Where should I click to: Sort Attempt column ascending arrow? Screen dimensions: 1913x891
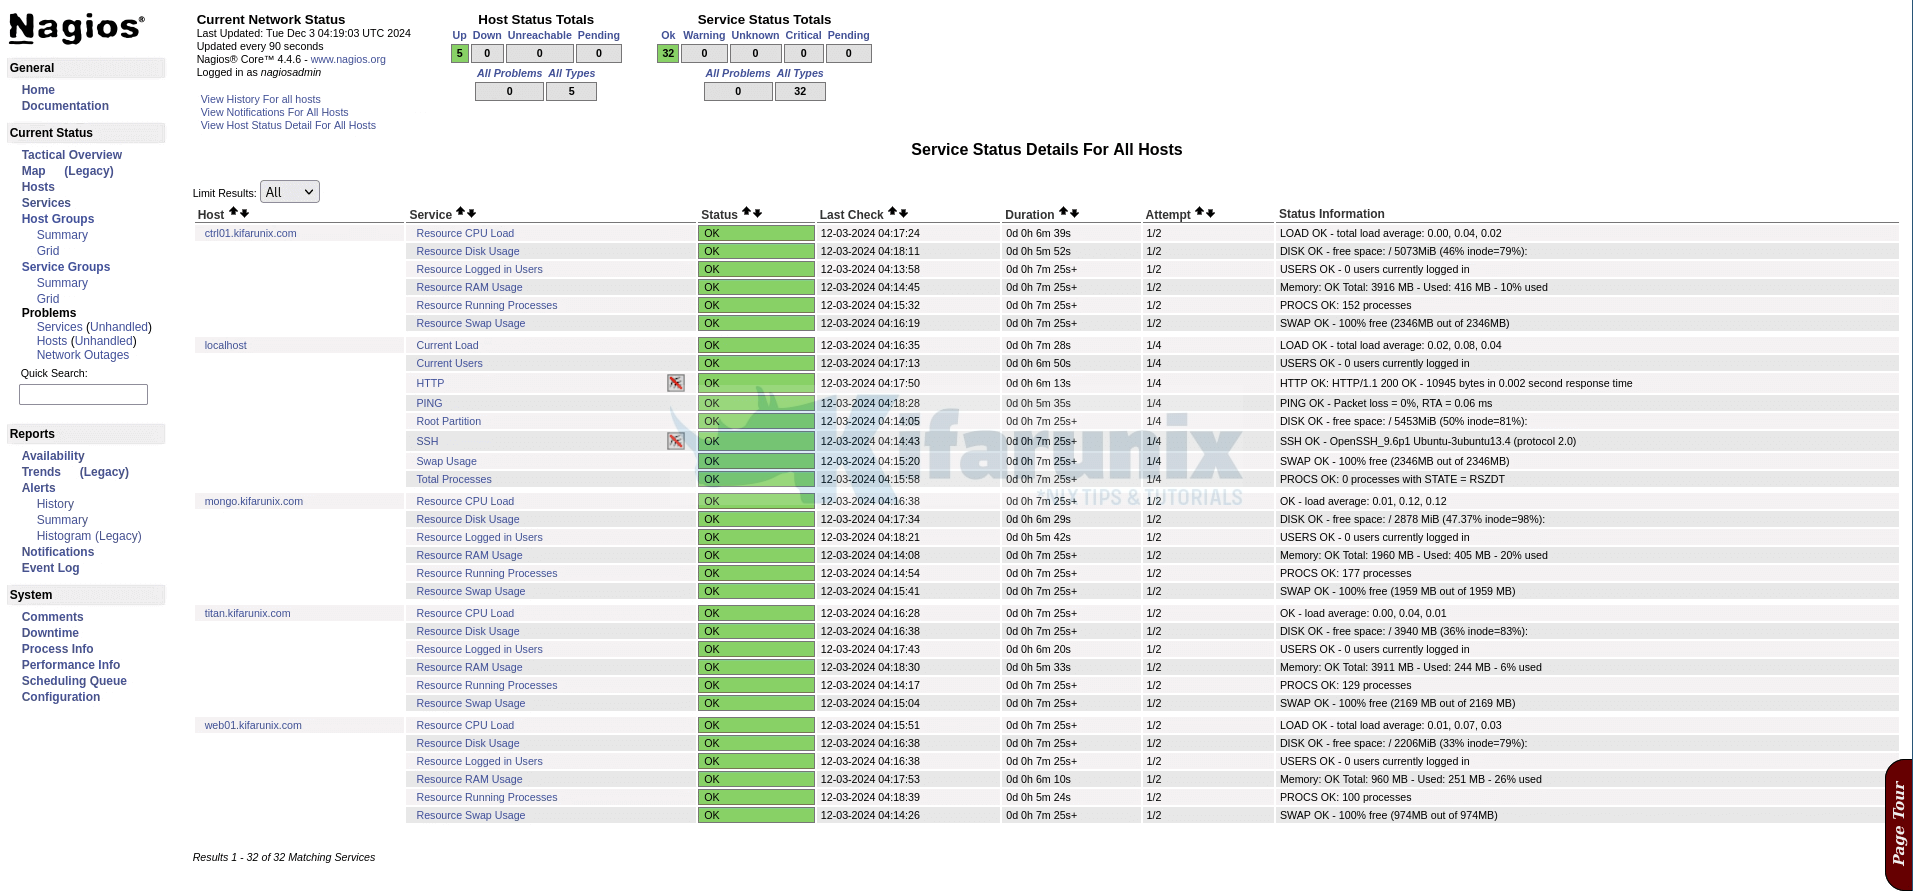[x=1200, y=212]
